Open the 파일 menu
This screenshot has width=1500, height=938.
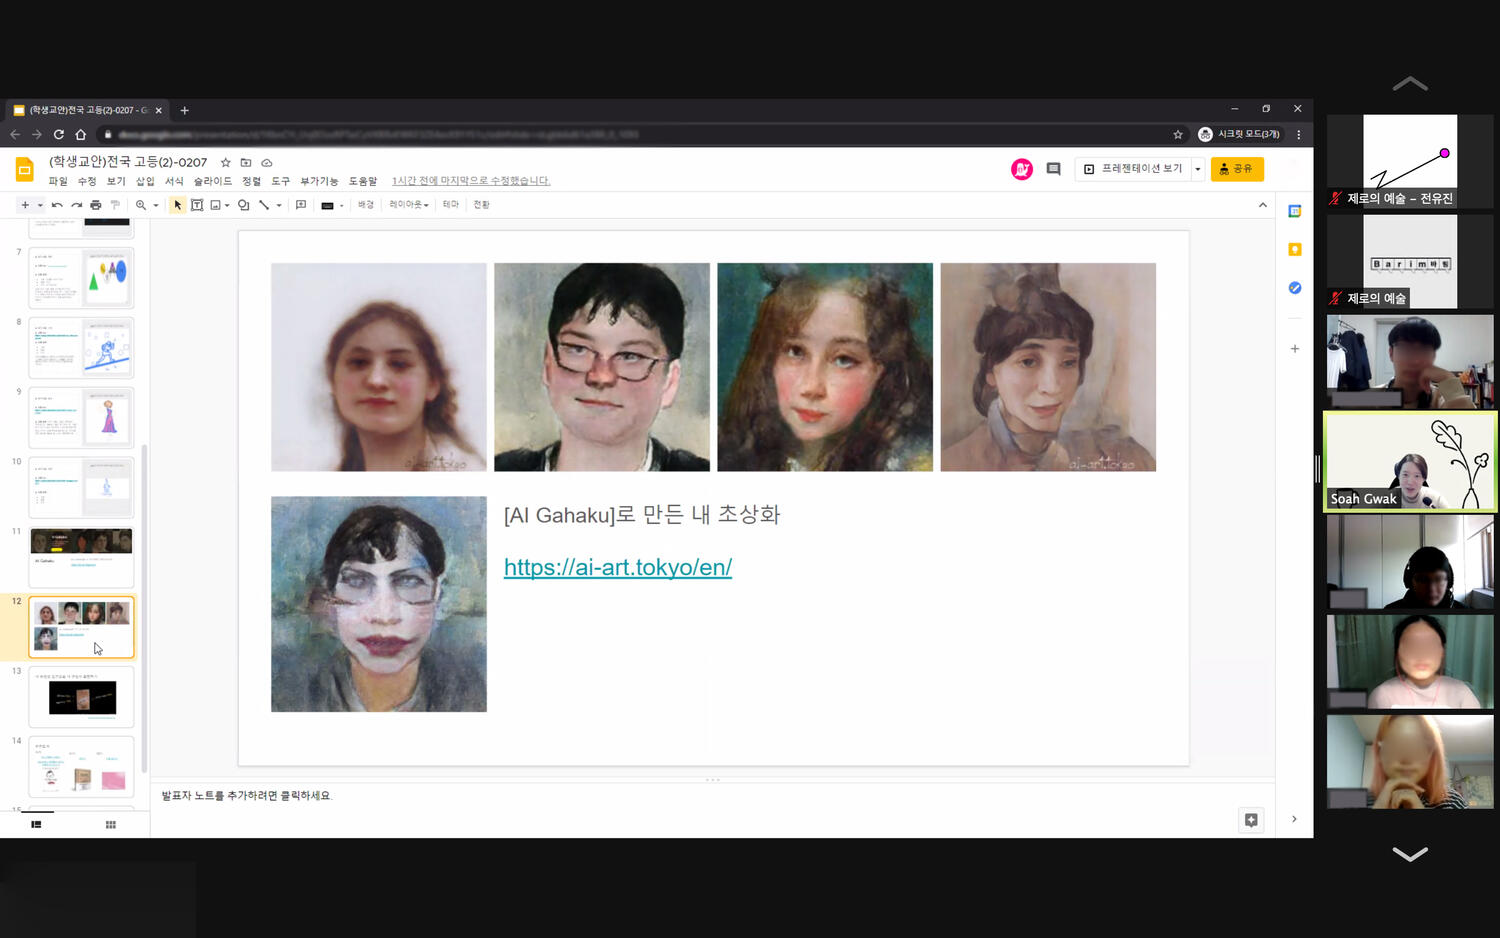tap(58, 181)
